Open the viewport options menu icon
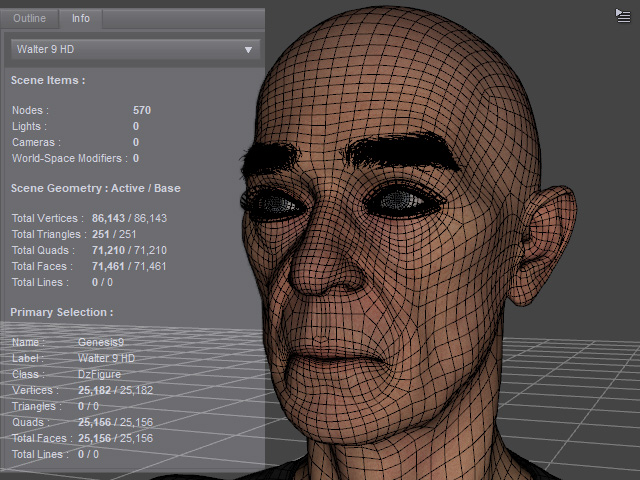640x480 pixels. [623, 16]
